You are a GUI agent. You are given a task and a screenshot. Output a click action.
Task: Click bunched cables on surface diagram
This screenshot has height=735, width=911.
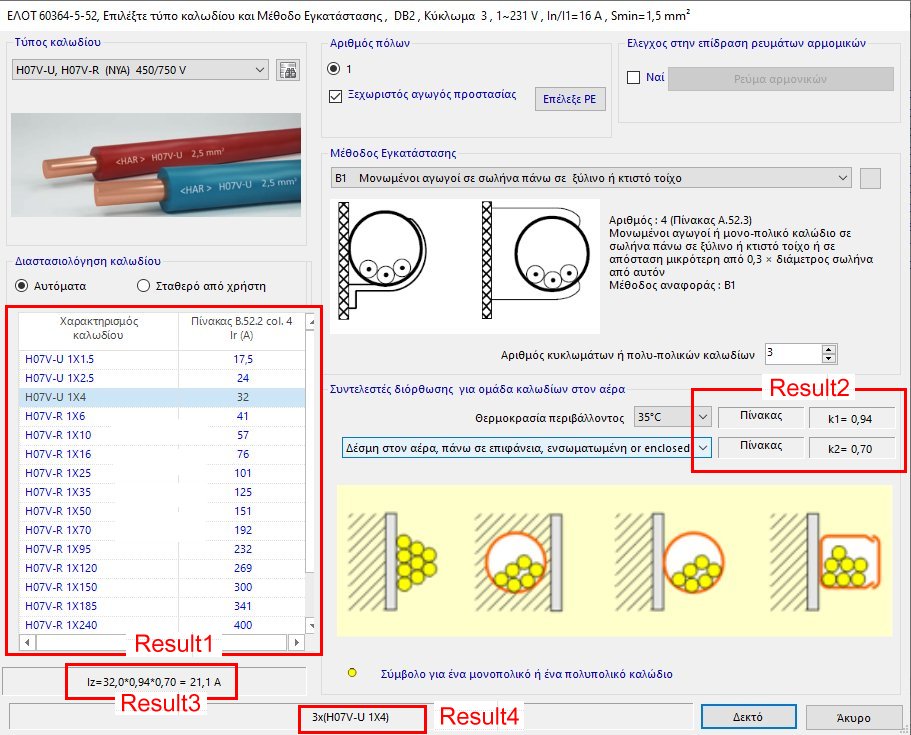pyautogui.click(x=393, y=562)
